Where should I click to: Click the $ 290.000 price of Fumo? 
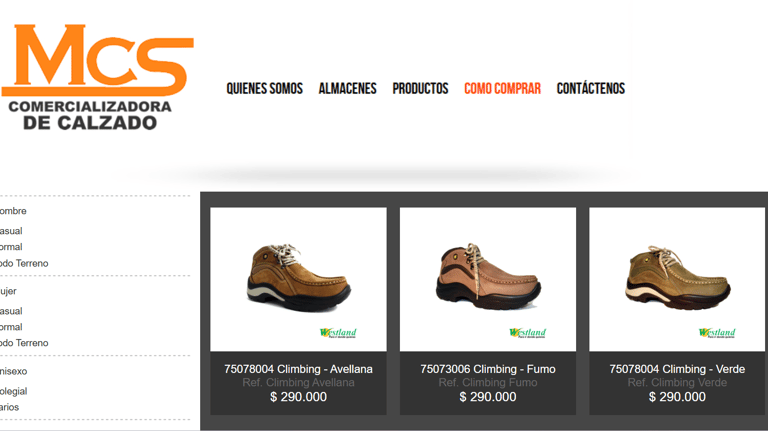488,397
